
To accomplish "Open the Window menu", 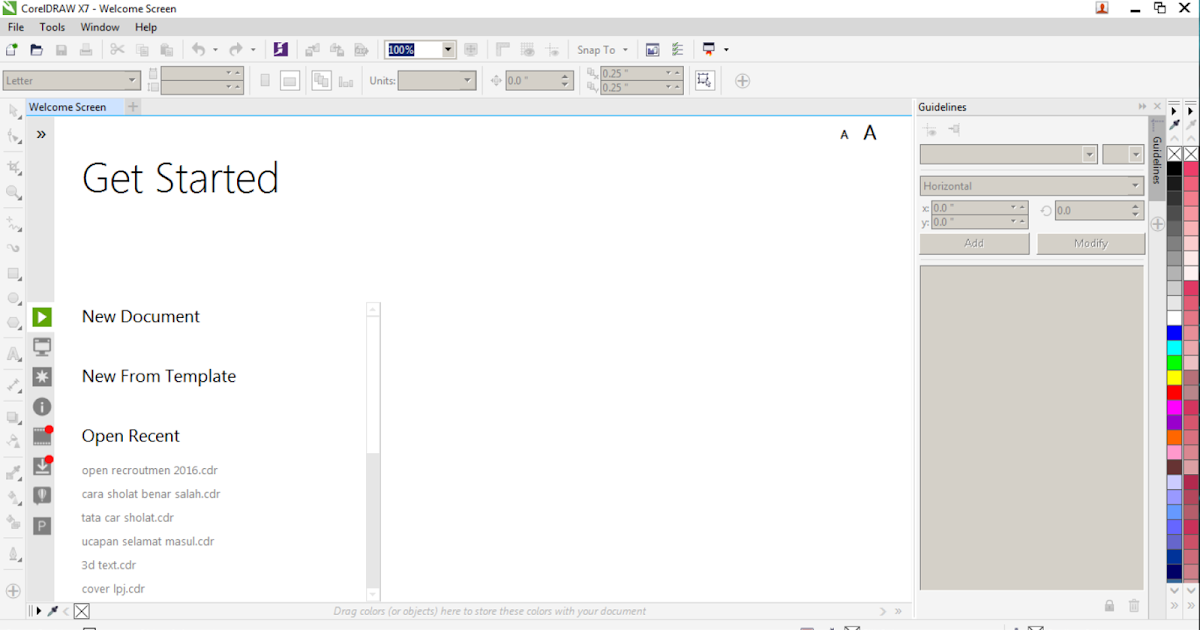I will (100, 27).
